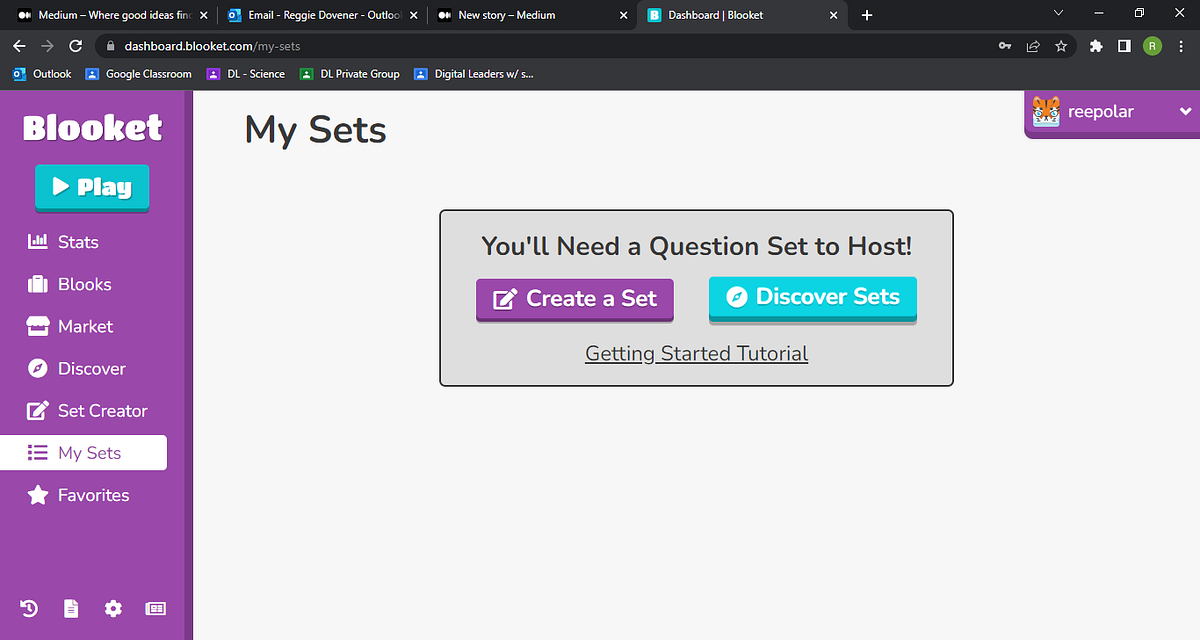Open the Chrome profile avatar R
The image size is (1200, 640).
coord(1152,46)
